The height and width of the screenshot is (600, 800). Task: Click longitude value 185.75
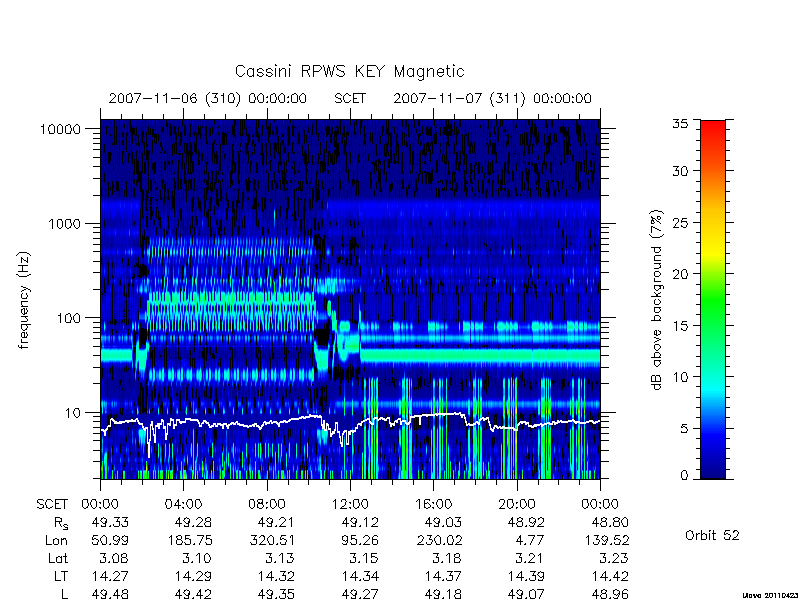[x=189, y=540]
